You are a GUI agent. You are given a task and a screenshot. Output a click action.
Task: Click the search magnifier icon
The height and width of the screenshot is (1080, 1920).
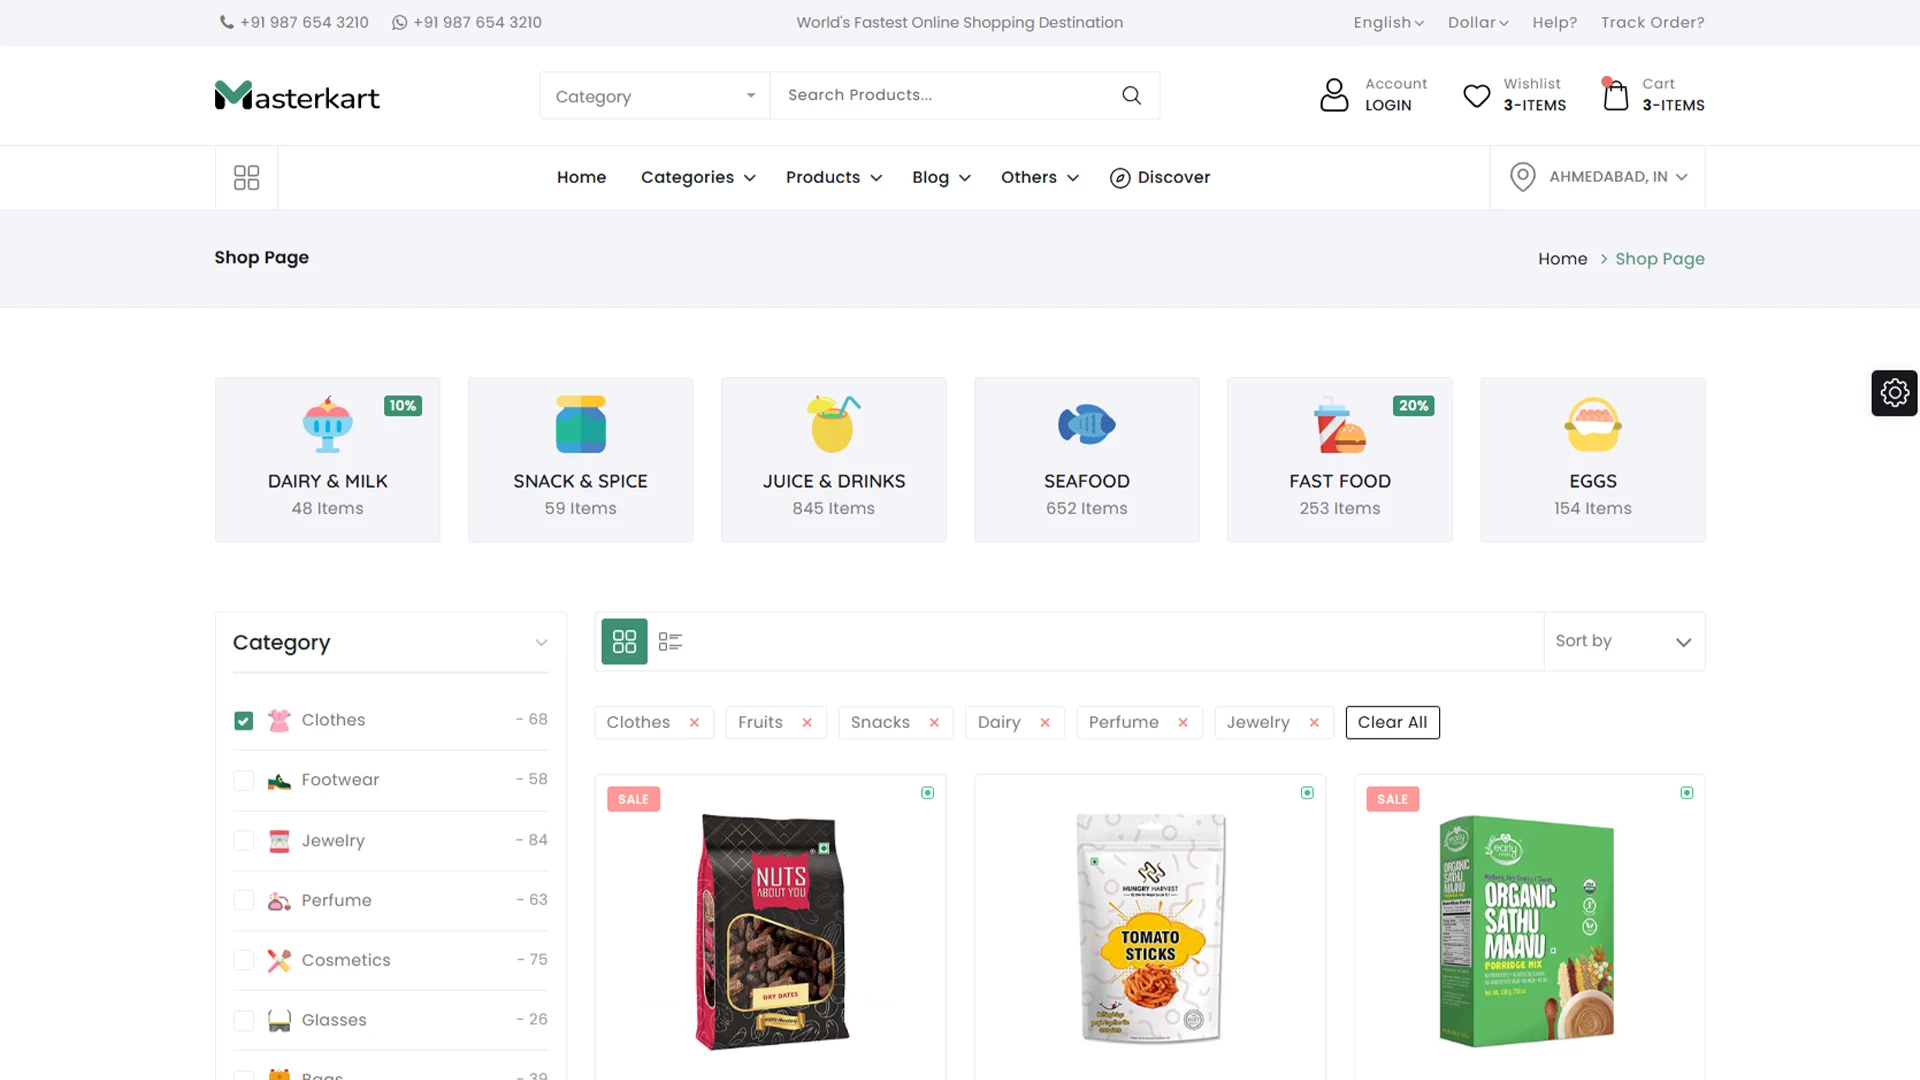1131,95
